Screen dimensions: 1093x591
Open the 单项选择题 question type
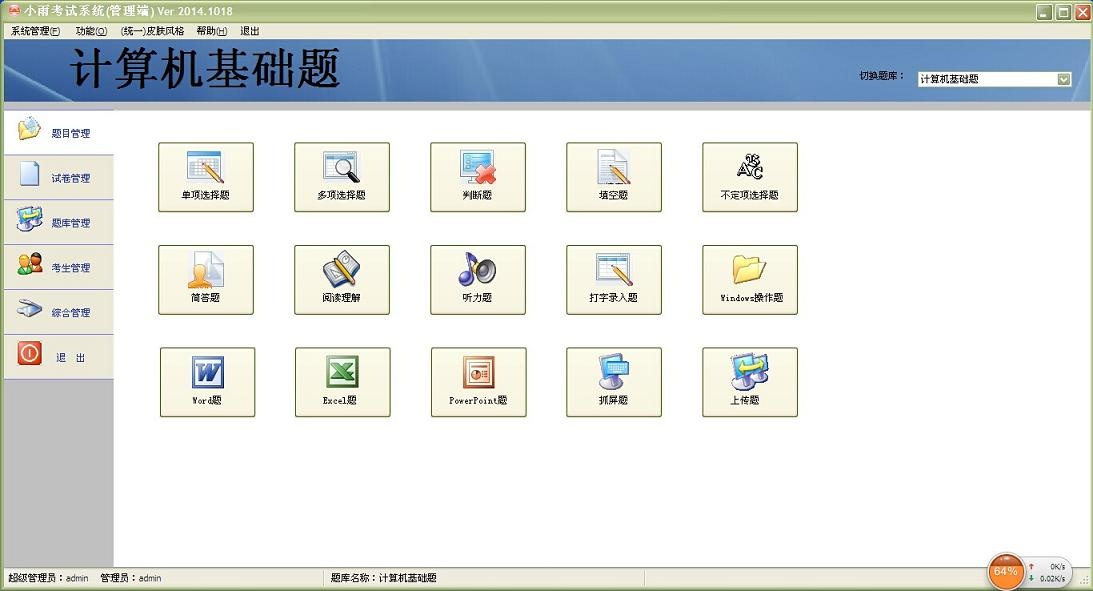[206, 177]
